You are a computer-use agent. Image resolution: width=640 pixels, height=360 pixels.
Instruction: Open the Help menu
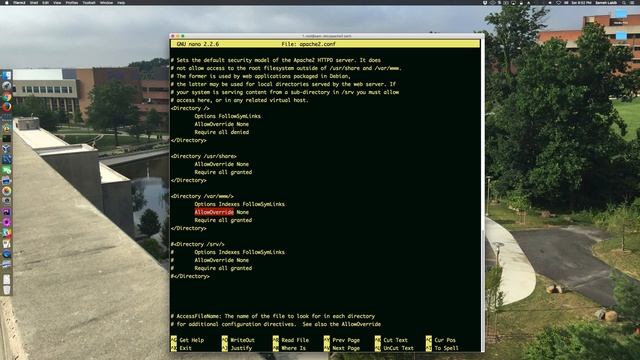click(121, 2)
